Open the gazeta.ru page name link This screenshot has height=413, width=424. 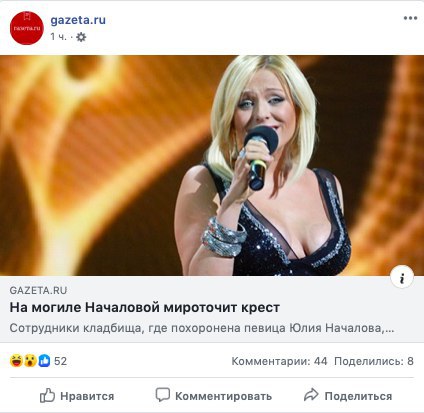pos(78,20)
